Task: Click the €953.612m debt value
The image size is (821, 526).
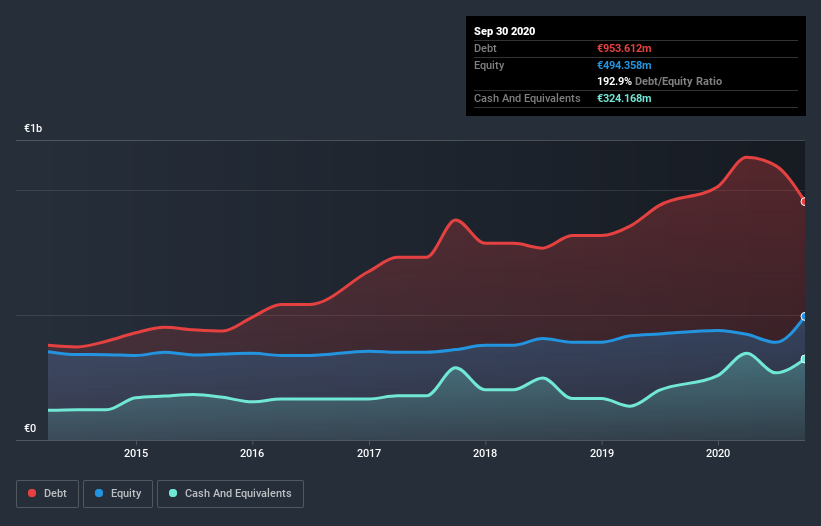Action: pos(624,48)
